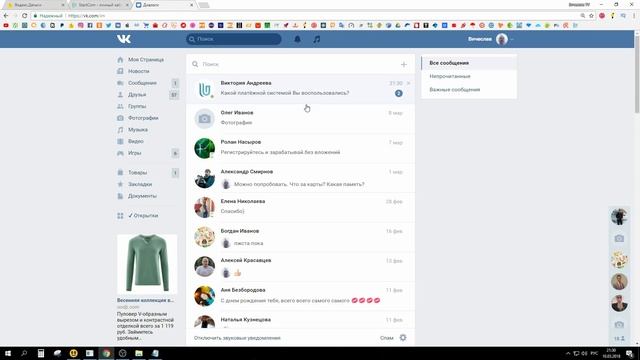Open dialog with Аня Безбородова
The image size is (640, 360).
[300, 296]
